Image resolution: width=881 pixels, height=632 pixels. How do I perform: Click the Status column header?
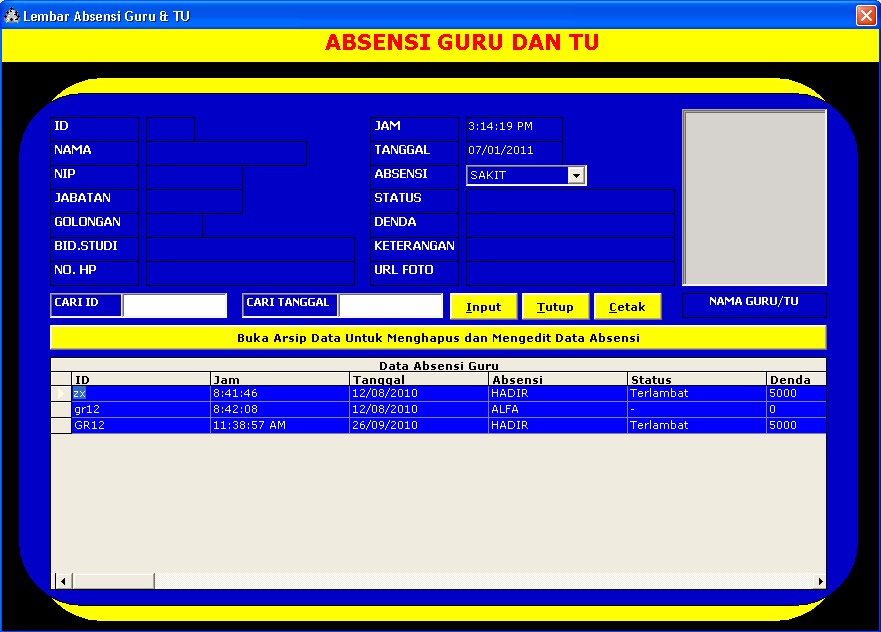(697, 379)
